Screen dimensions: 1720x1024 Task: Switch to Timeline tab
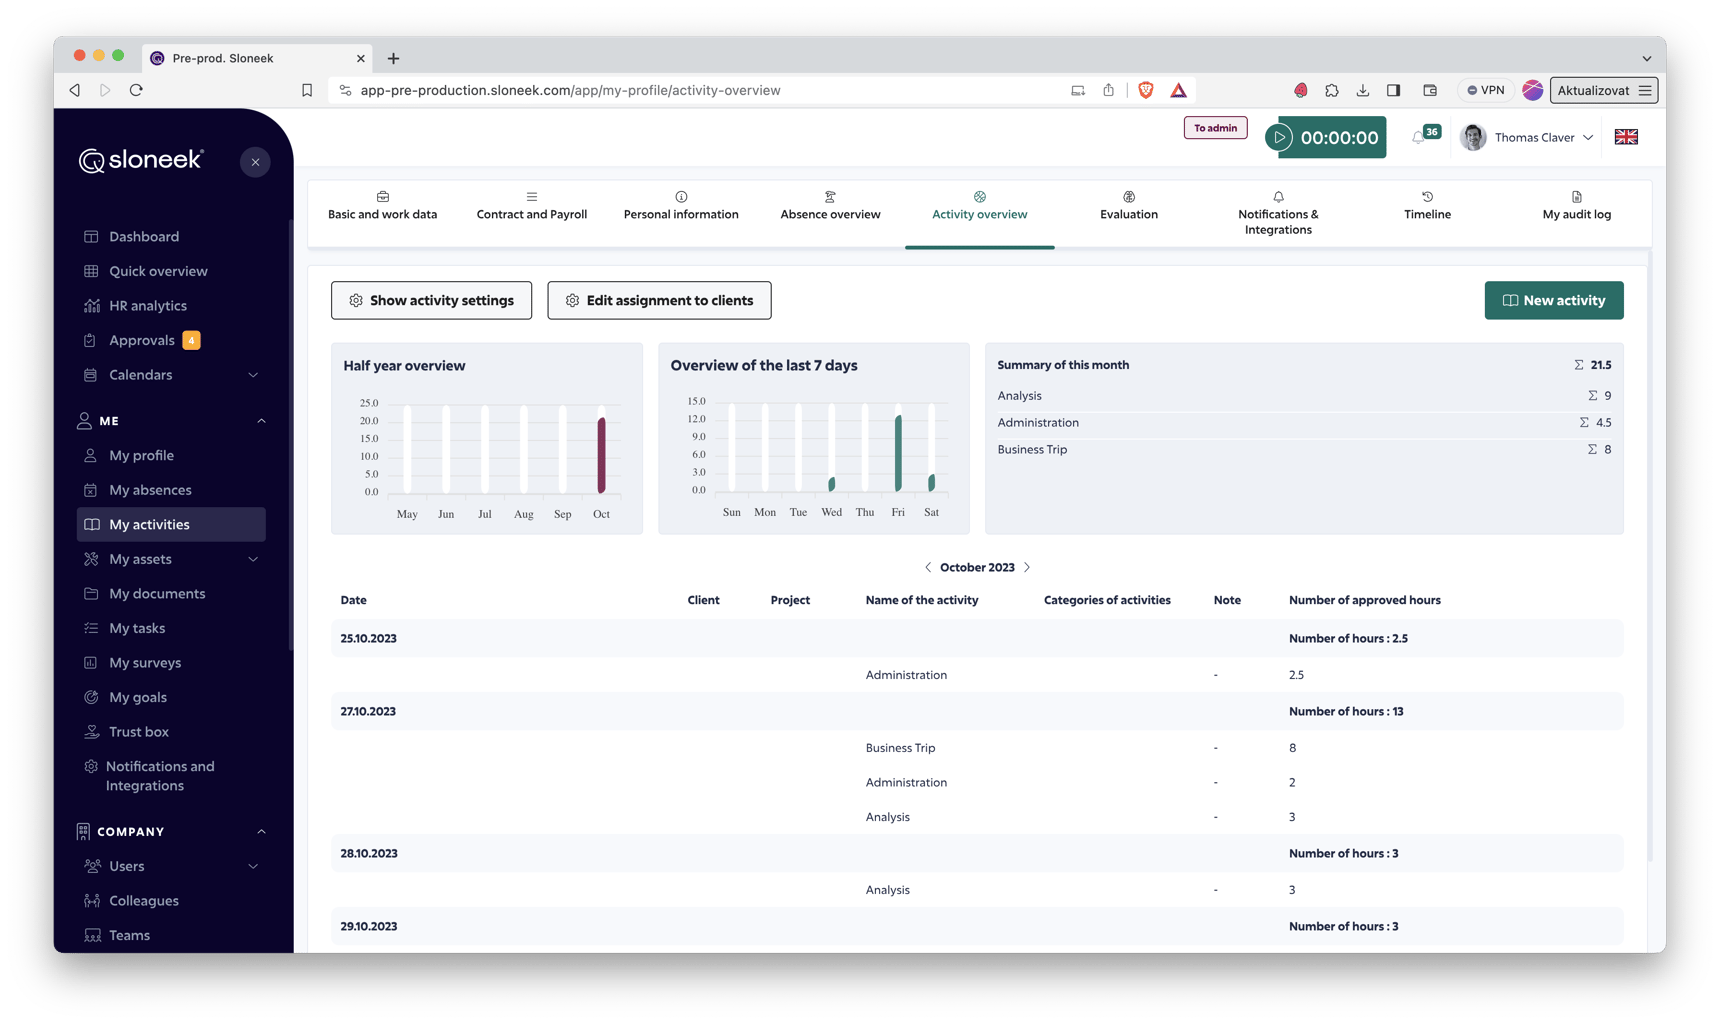(1427, 206)
